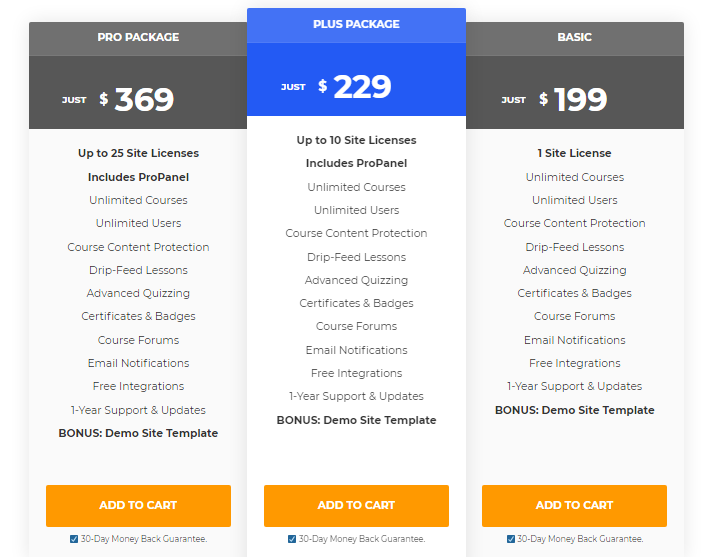Toggle Pro Package money back guarantee checkbox

(74, 539)
